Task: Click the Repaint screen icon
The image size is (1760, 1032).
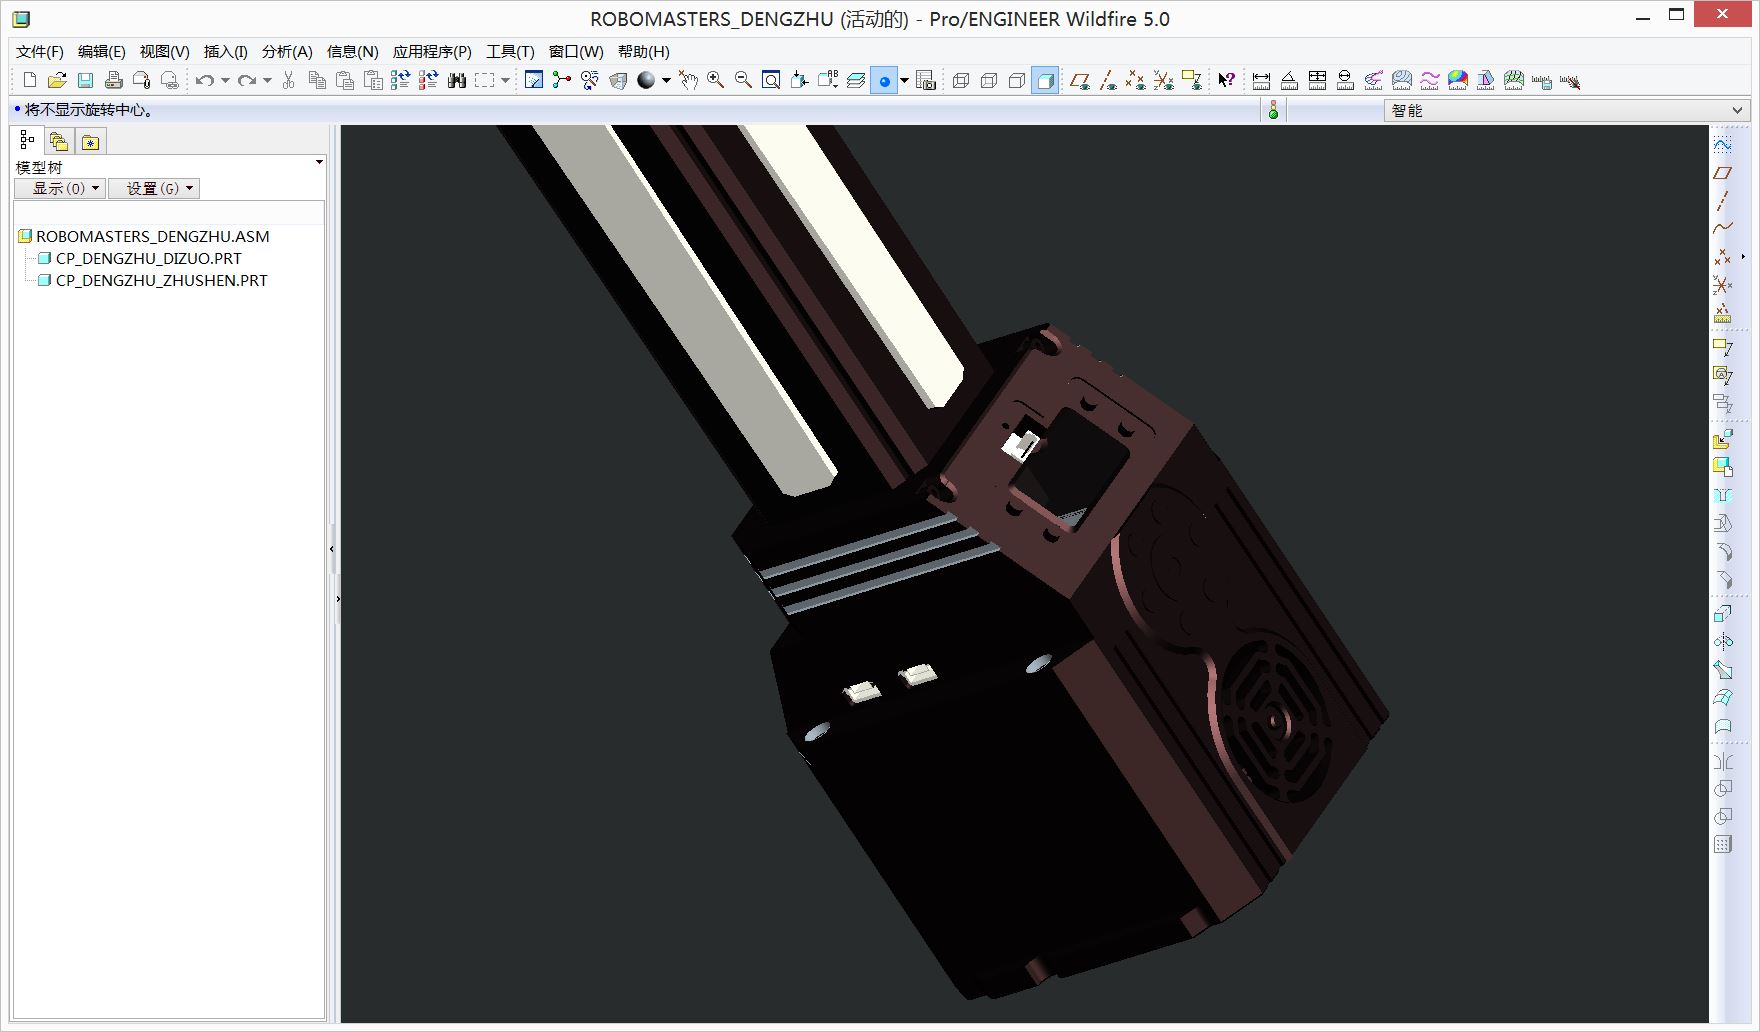Action: pyautogui.click(x=534, y=80)
